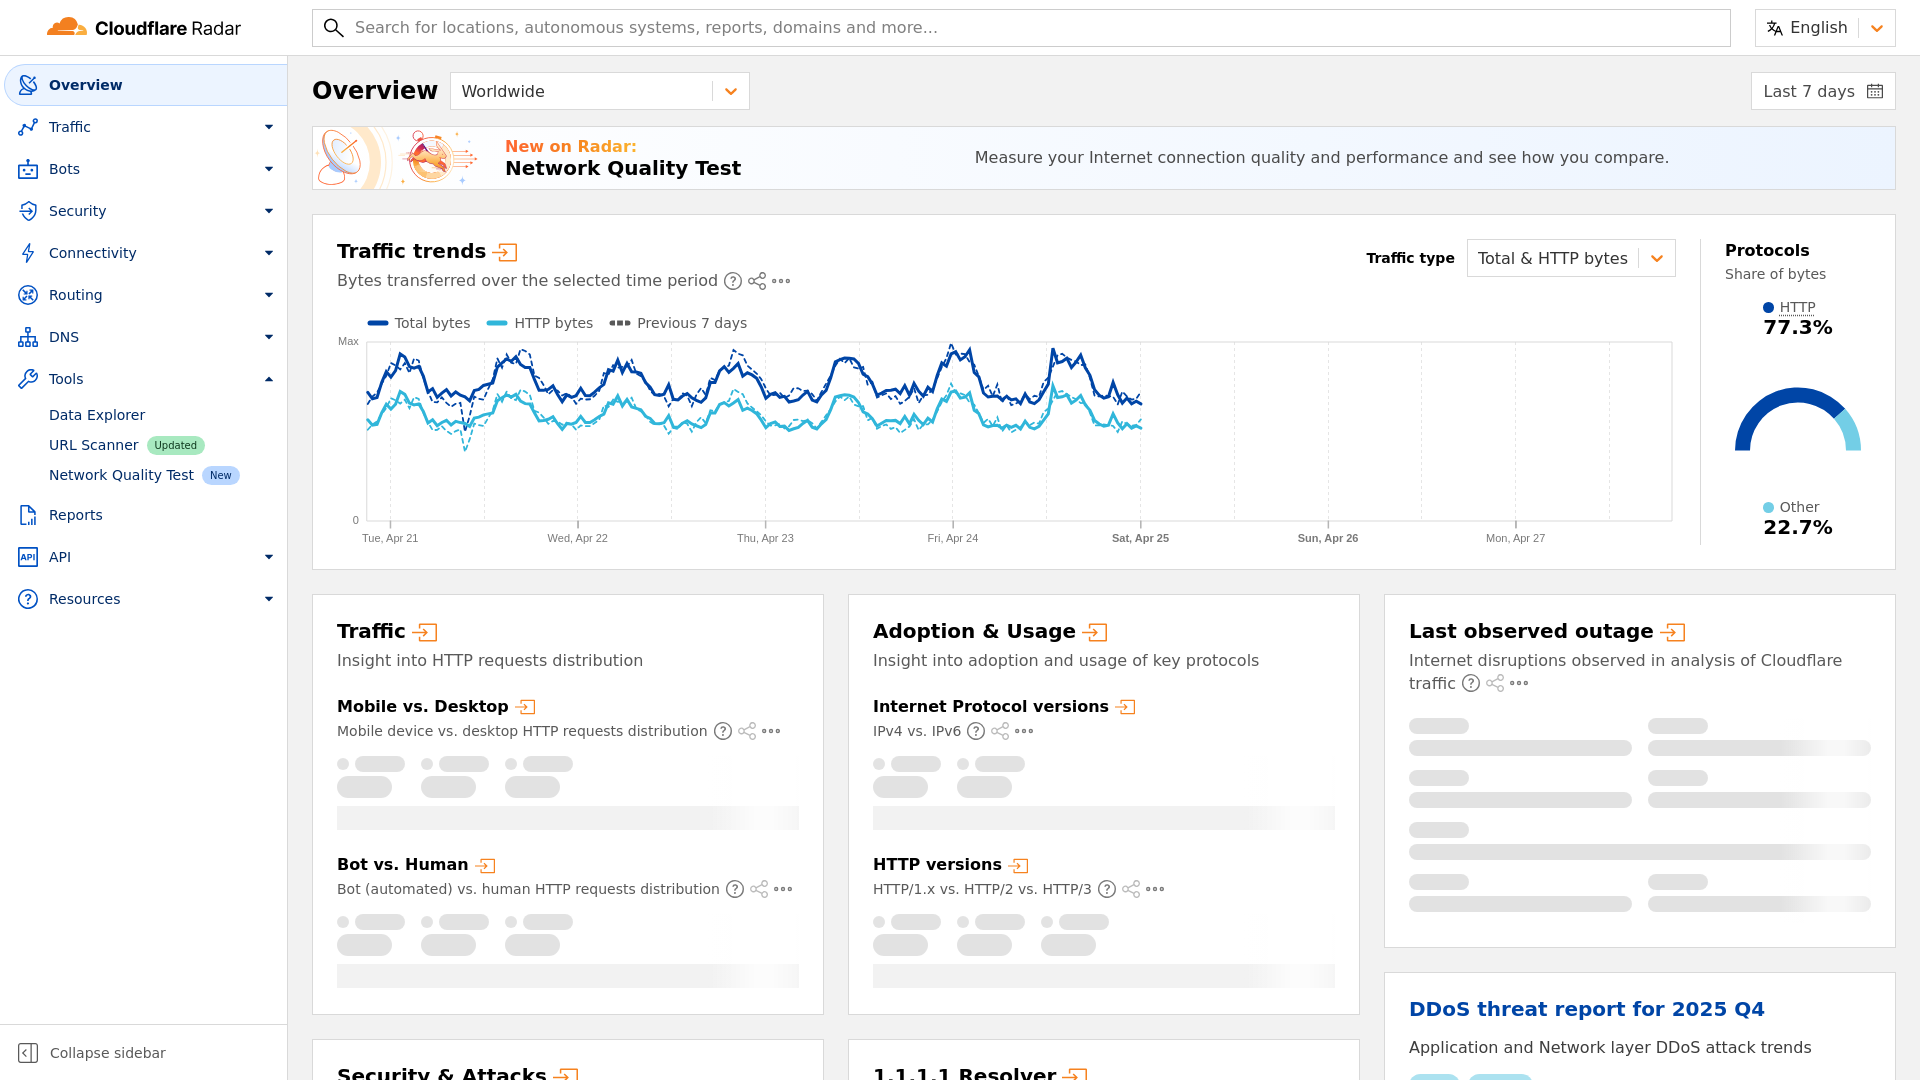The image size is (1920, 1080).
Task: Open the Worldwide location dropdown
Action: point(599,91)
